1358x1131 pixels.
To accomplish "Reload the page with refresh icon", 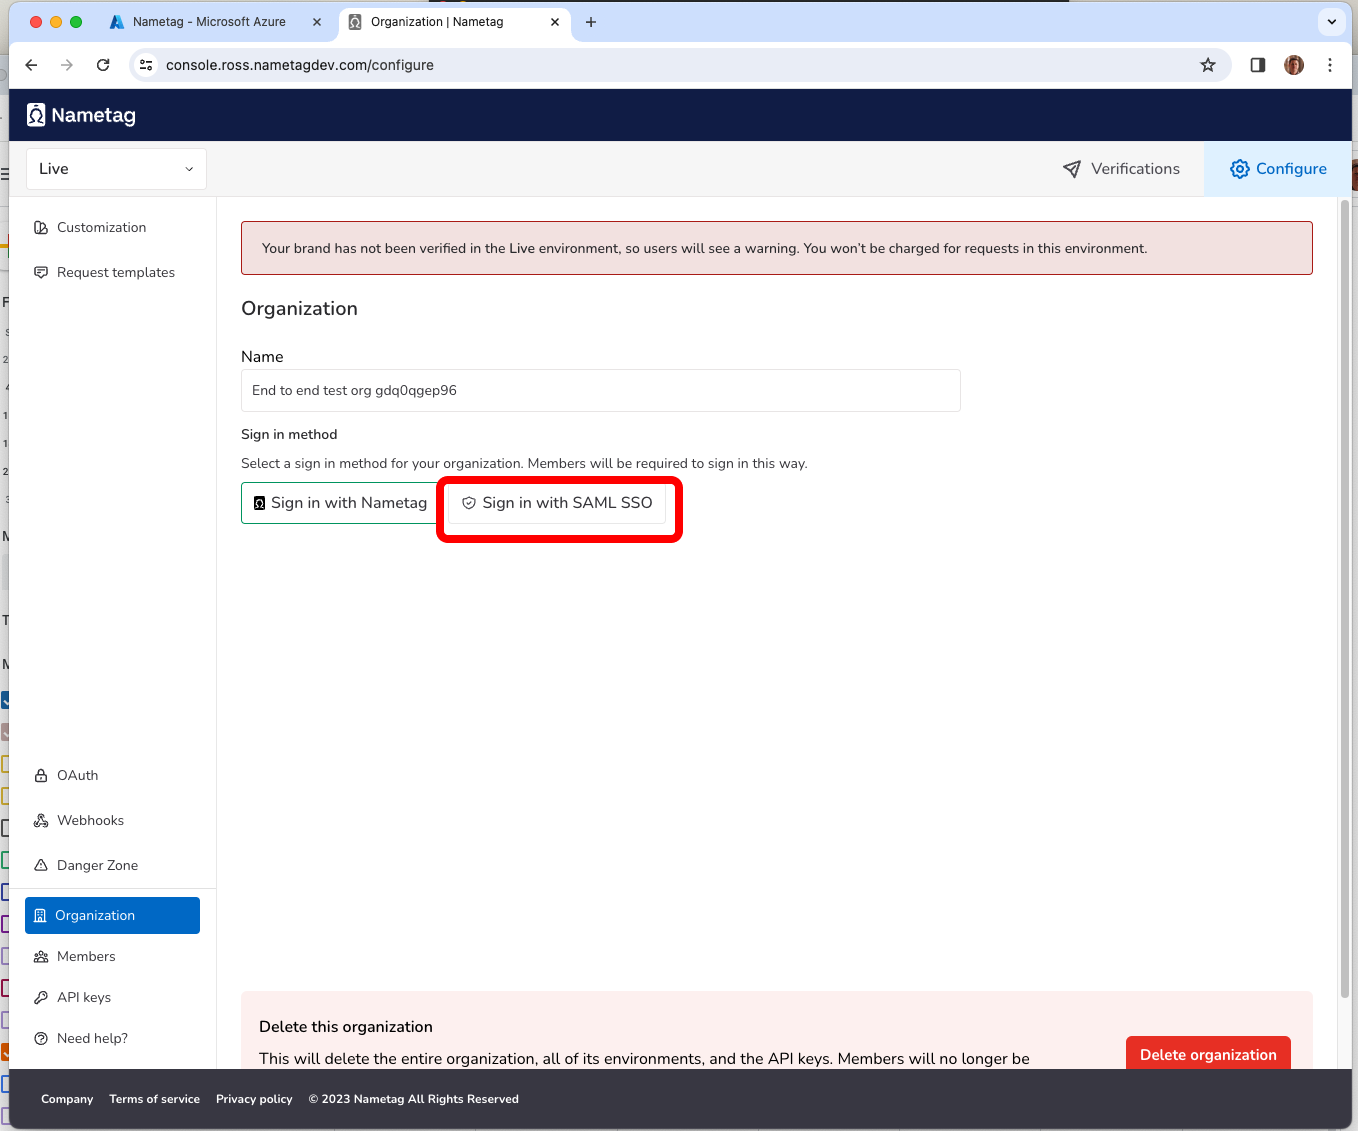I will pos(103,65).
